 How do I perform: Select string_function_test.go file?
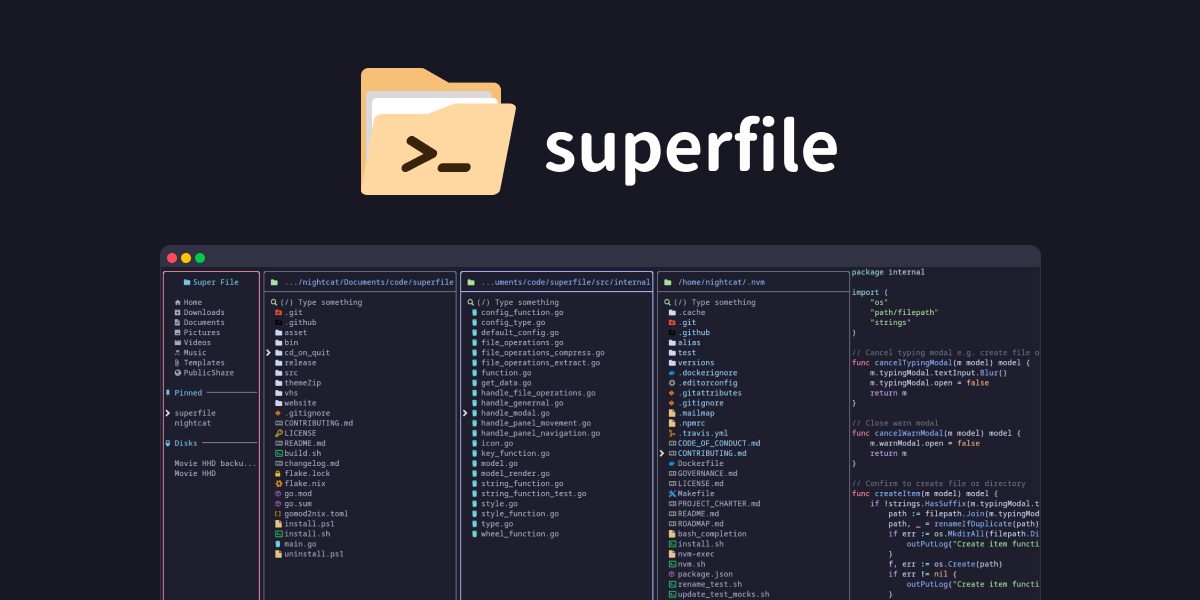coord(529,493)
